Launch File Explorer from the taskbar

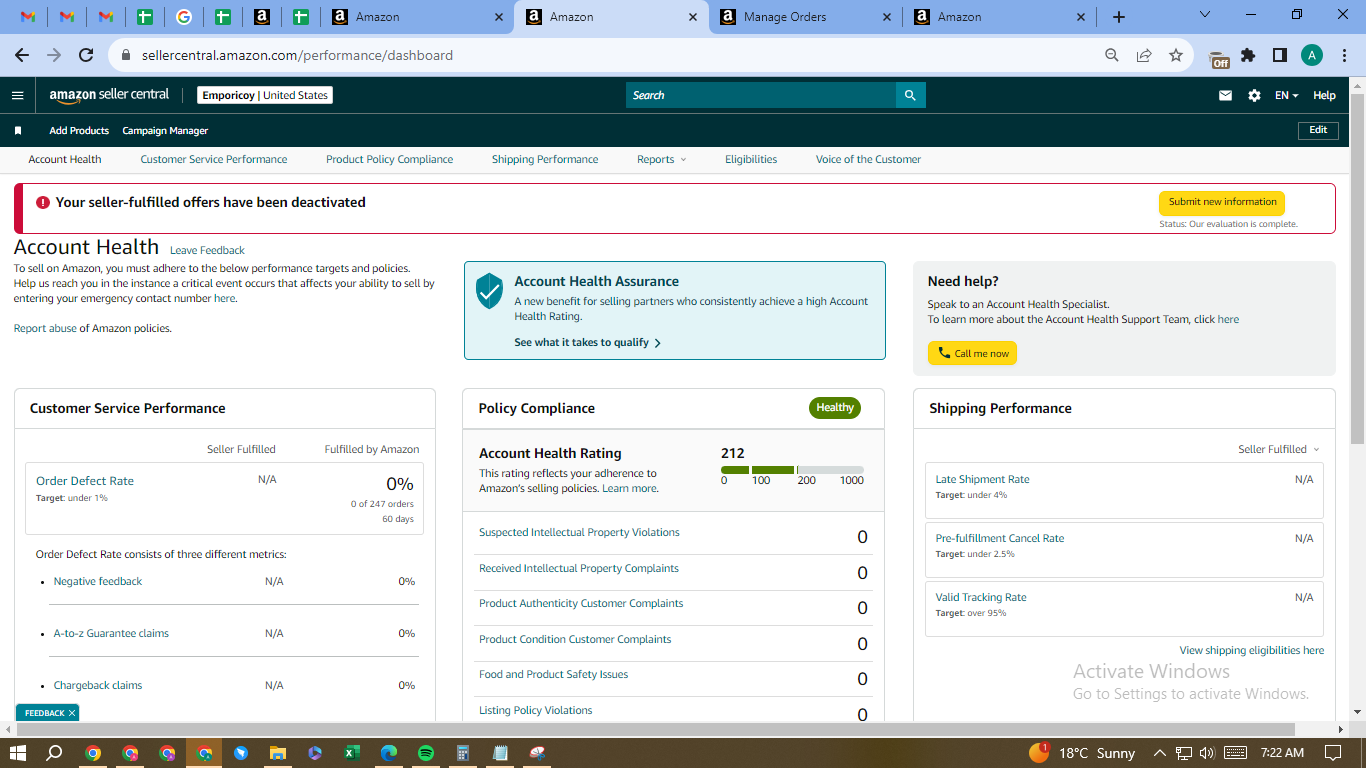(x=278, y=752)
